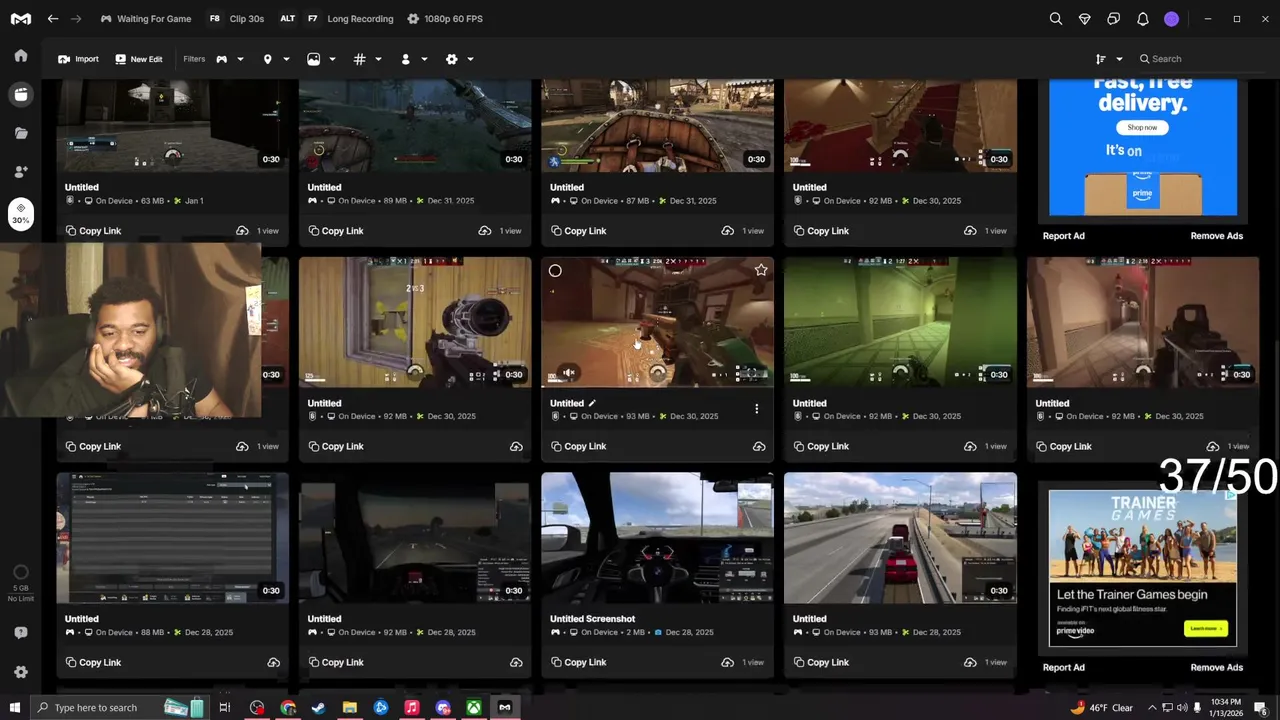The image size is (1280, 720).
Task: Open the premium diamond icon
Action: pos(1085,19)
